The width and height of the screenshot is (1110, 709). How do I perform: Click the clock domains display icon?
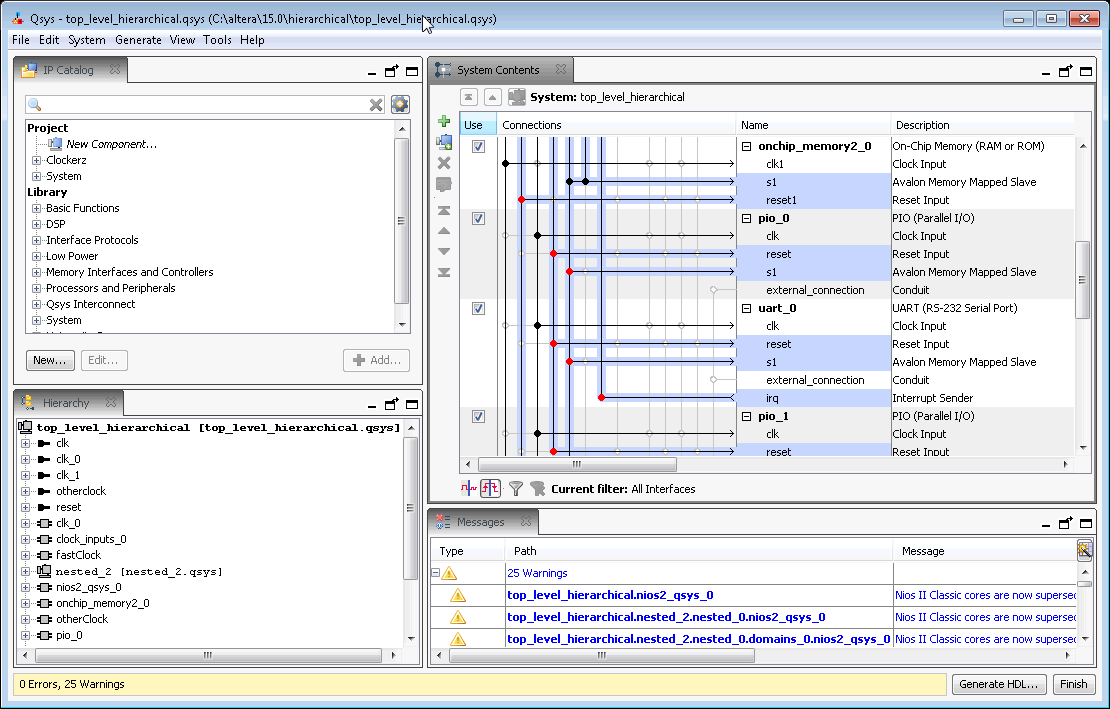point(469,489)
